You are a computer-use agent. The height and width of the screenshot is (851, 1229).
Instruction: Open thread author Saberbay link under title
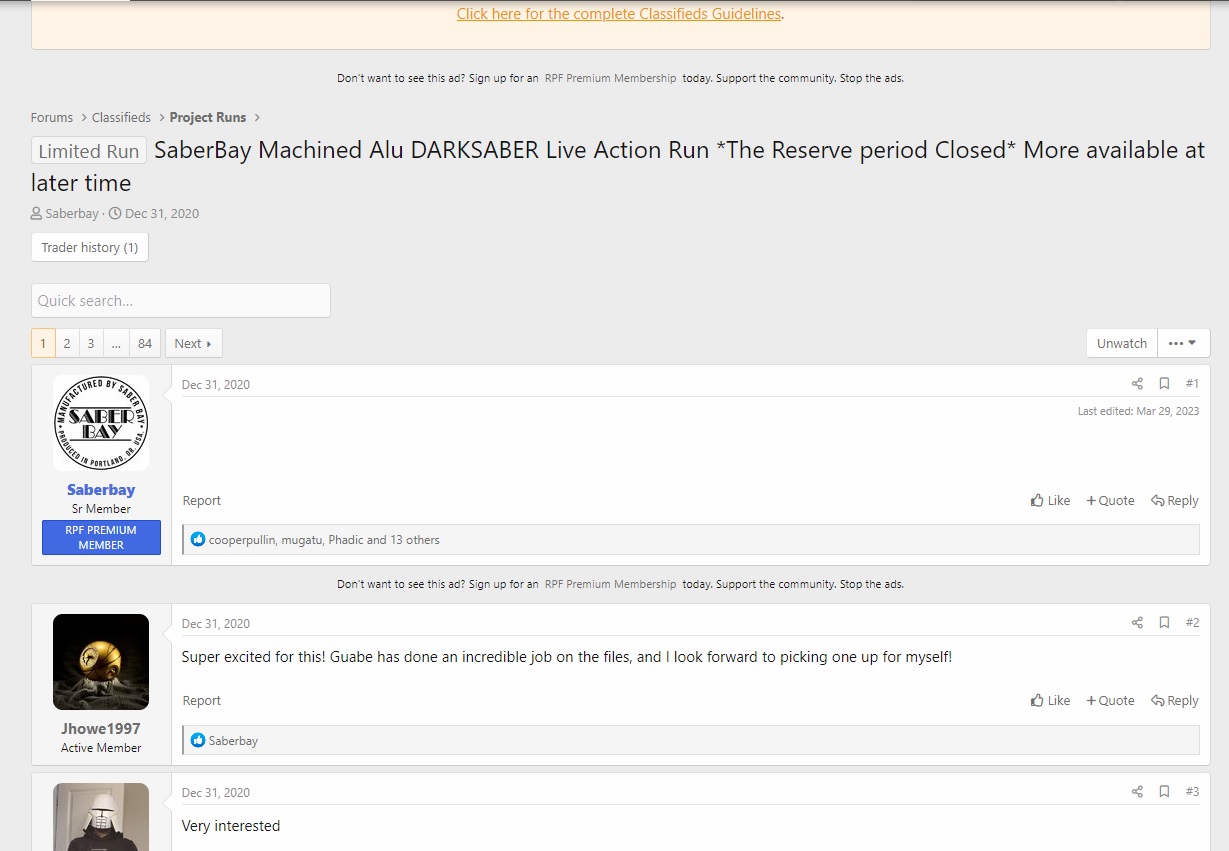coord(72,214)
